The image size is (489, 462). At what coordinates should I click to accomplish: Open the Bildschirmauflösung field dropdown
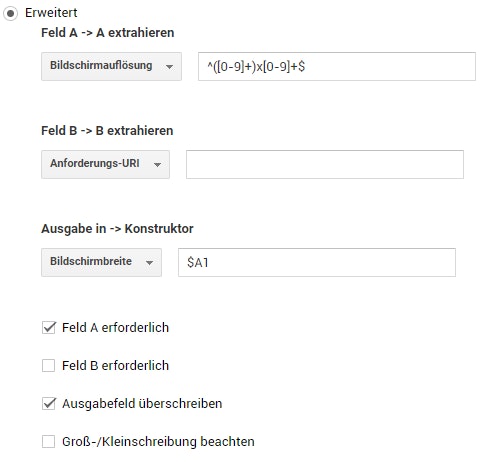111,66
